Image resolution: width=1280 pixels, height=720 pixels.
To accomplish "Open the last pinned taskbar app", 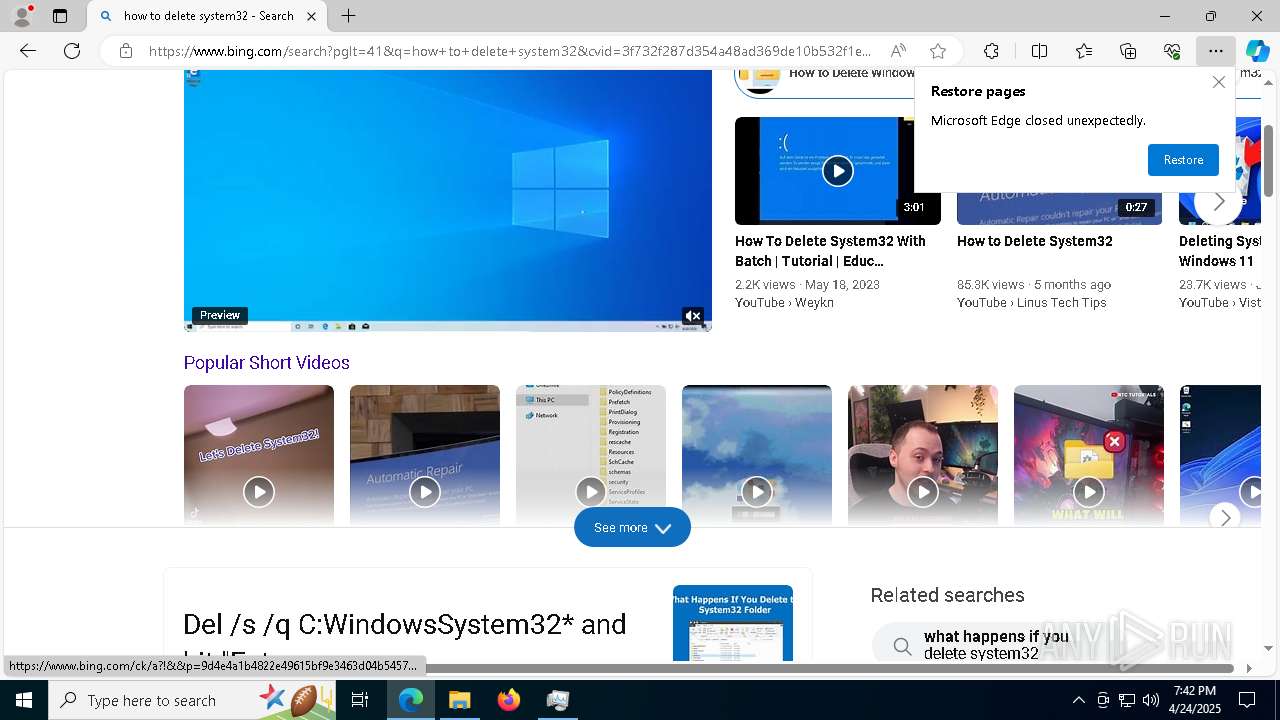I will click(x=557, y=700).
